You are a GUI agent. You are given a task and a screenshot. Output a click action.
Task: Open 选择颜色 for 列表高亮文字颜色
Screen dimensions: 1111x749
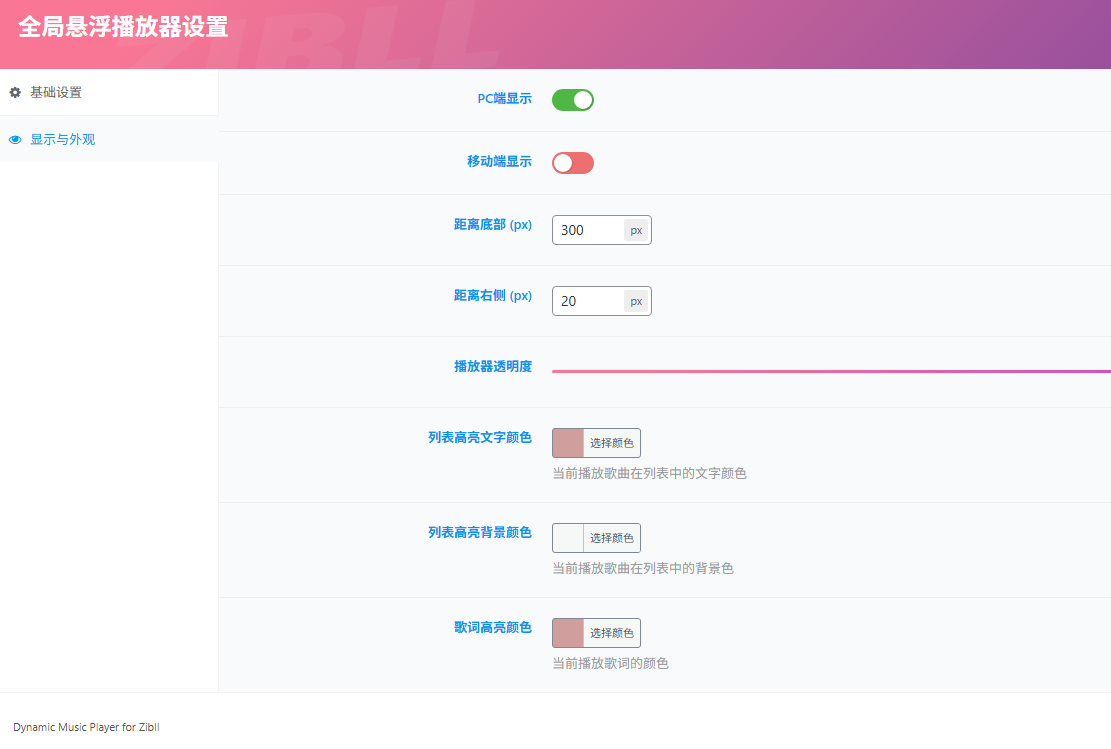click(x=612, y=442)
